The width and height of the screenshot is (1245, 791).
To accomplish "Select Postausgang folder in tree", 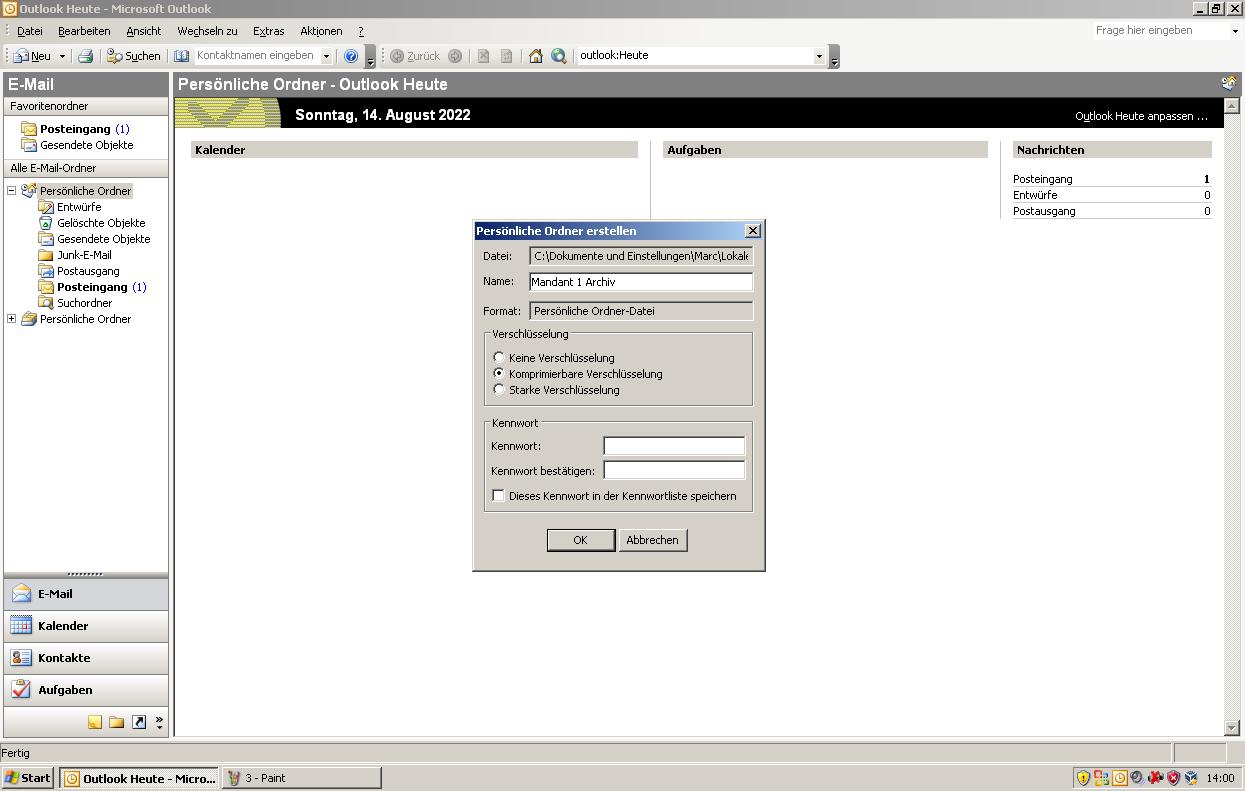I will (88, 271).
